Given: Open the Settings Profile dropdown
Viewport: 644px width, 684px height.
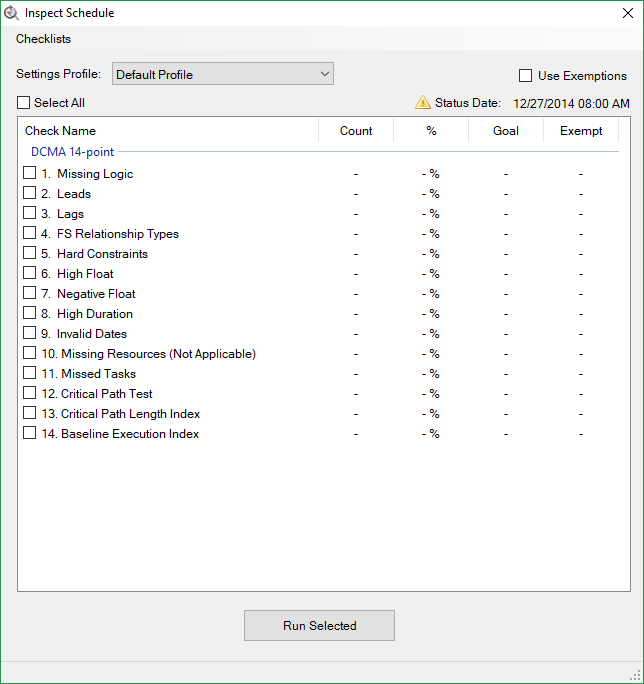Looking at the screenshot, I should (222, 74).
